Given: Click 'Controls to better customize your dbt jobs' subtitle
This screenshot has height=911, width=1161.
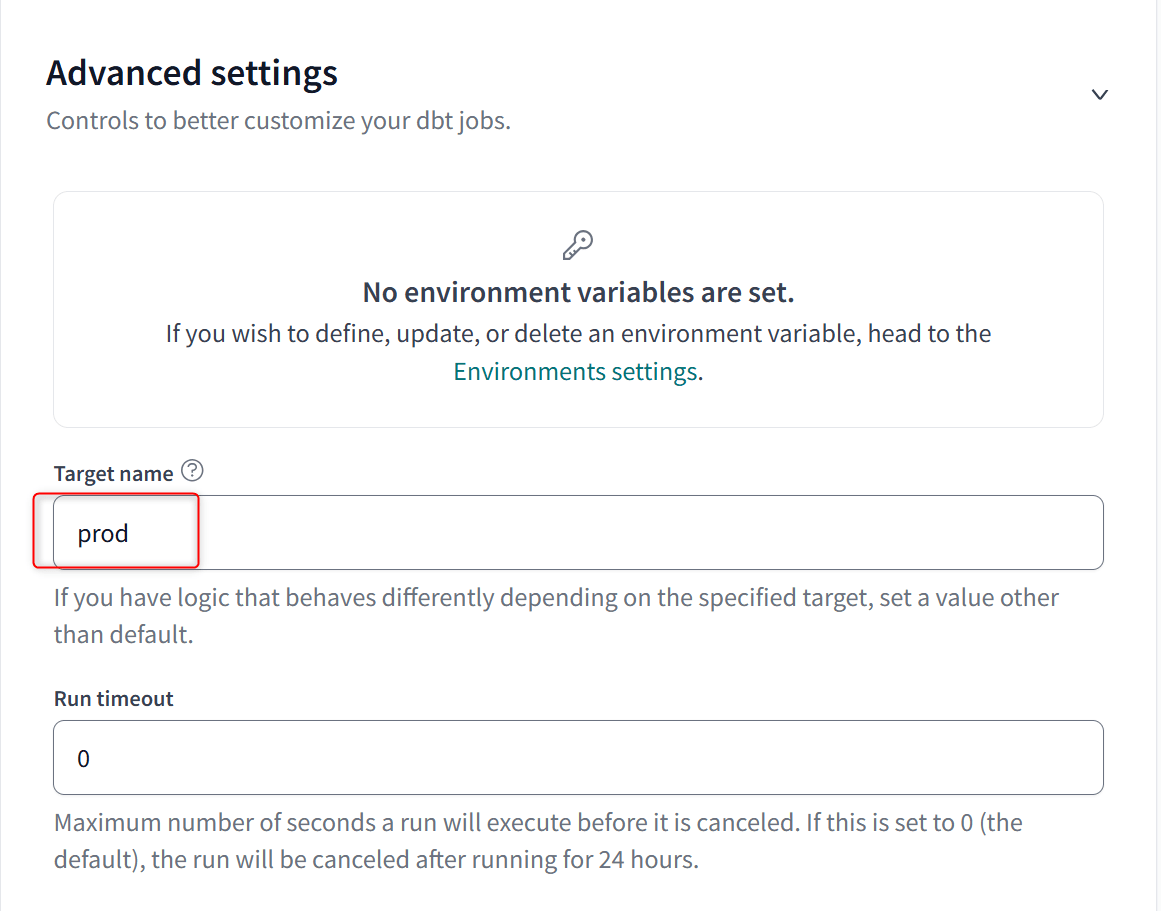Looking at the screenshot, I should coord(278,121).
